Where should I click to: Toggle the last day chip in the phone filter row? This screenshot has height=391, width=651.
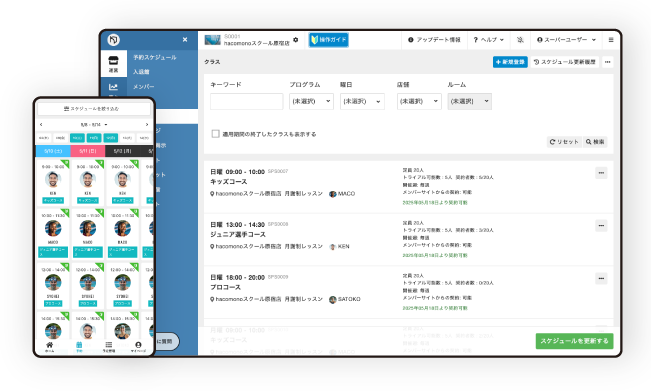(x=144, y=138)
